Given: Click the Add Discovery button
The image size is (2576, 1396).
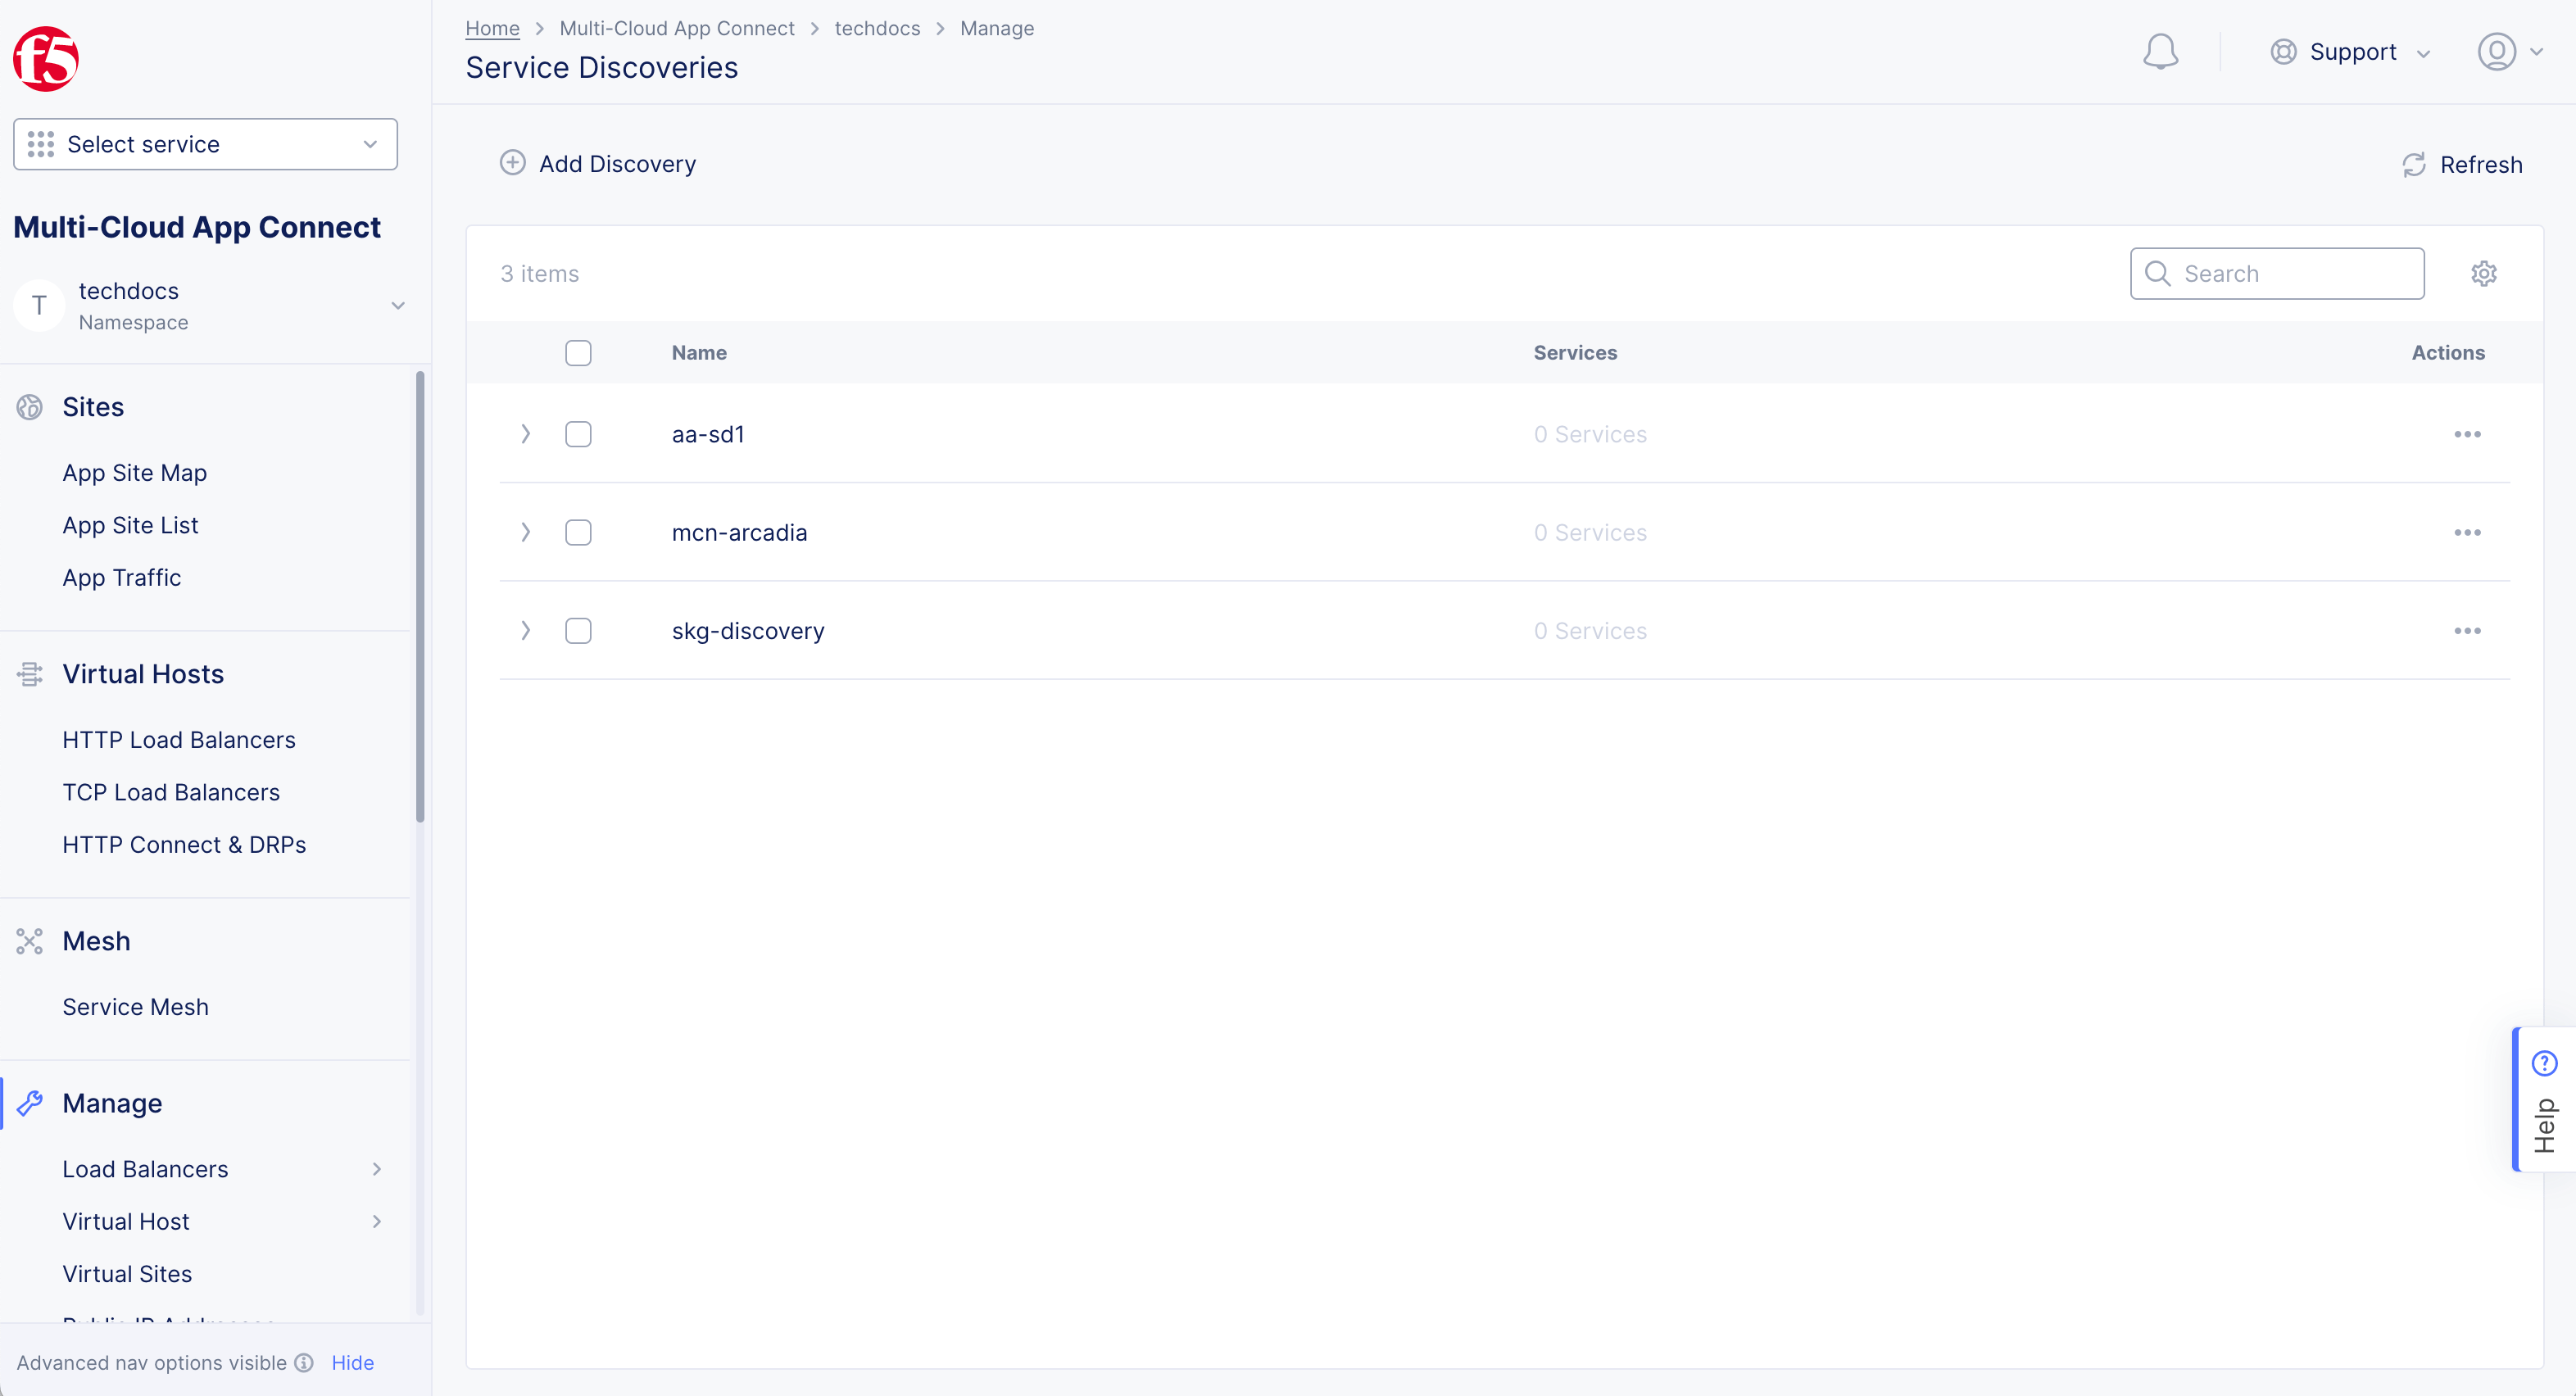Looking at the screenshot, I should (598, 164).
